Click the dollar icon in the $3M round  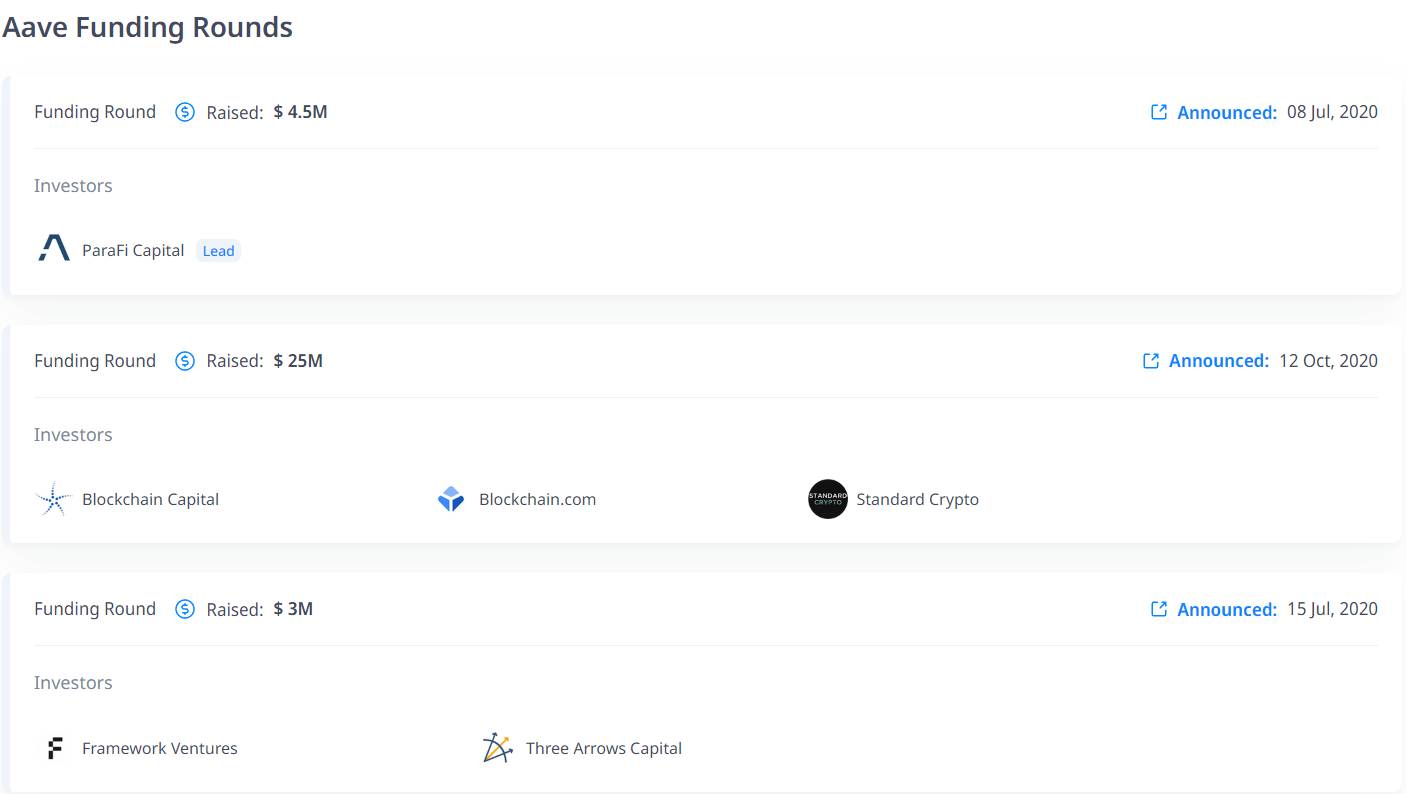[185, 609]
